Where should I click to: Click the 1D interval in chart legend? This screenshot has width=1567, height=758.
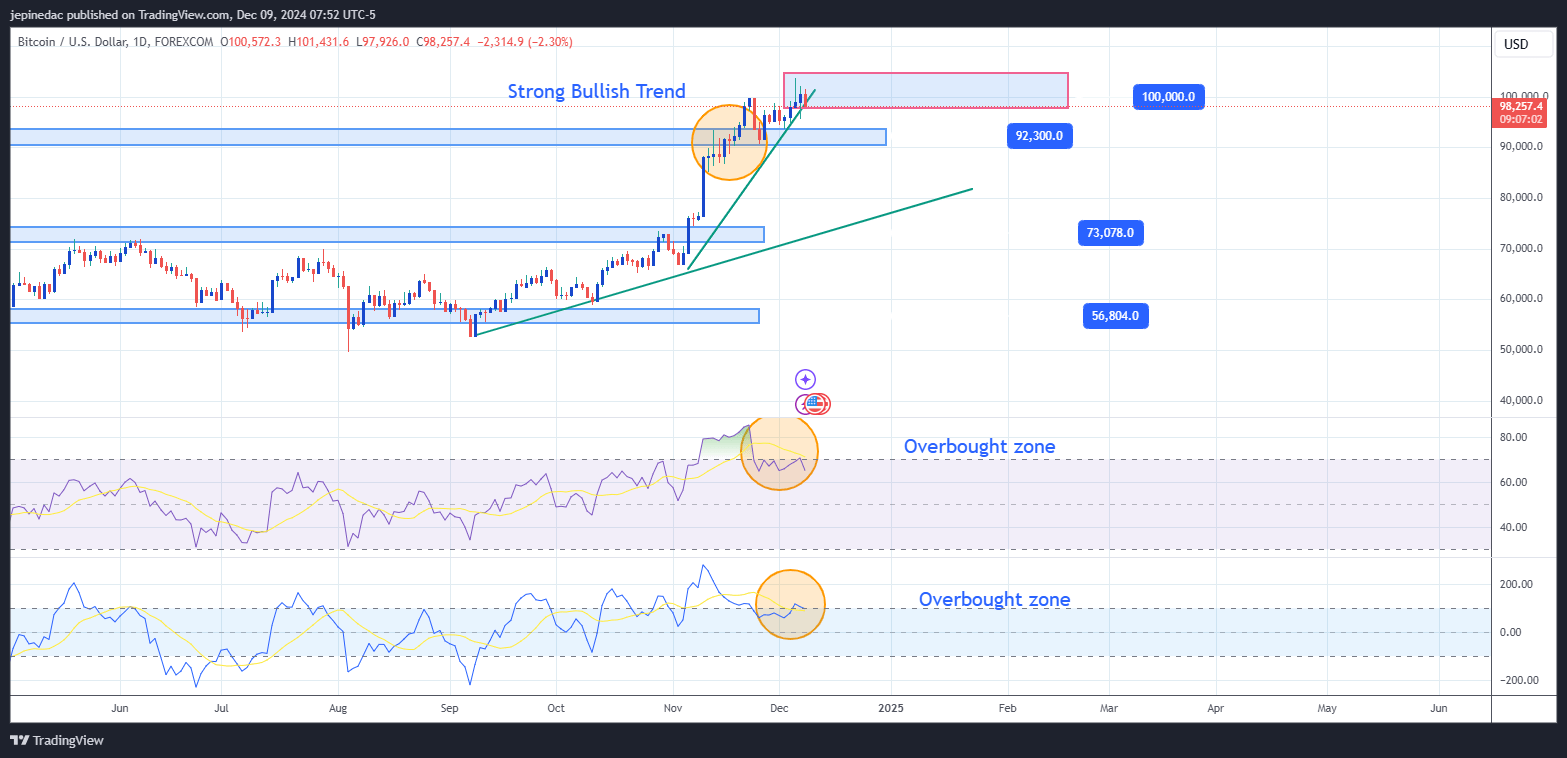click(139, 42)
